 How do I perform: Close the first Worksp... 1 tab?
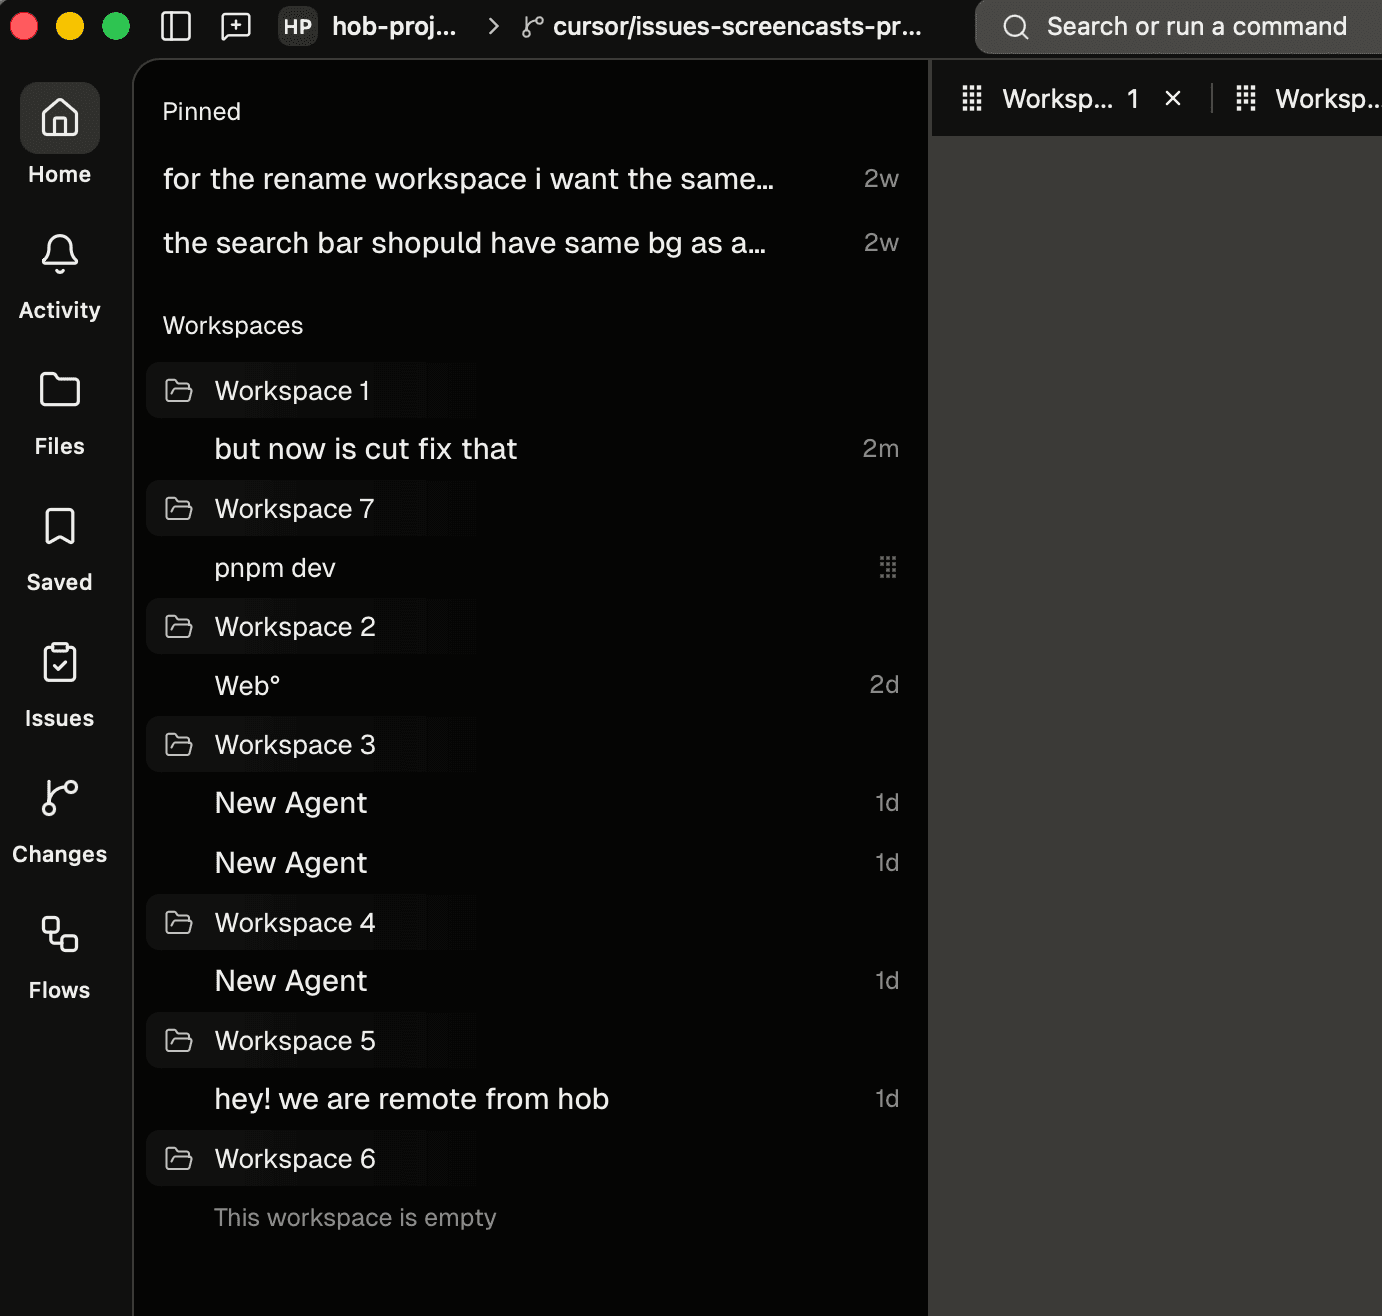click(1173, 98)
